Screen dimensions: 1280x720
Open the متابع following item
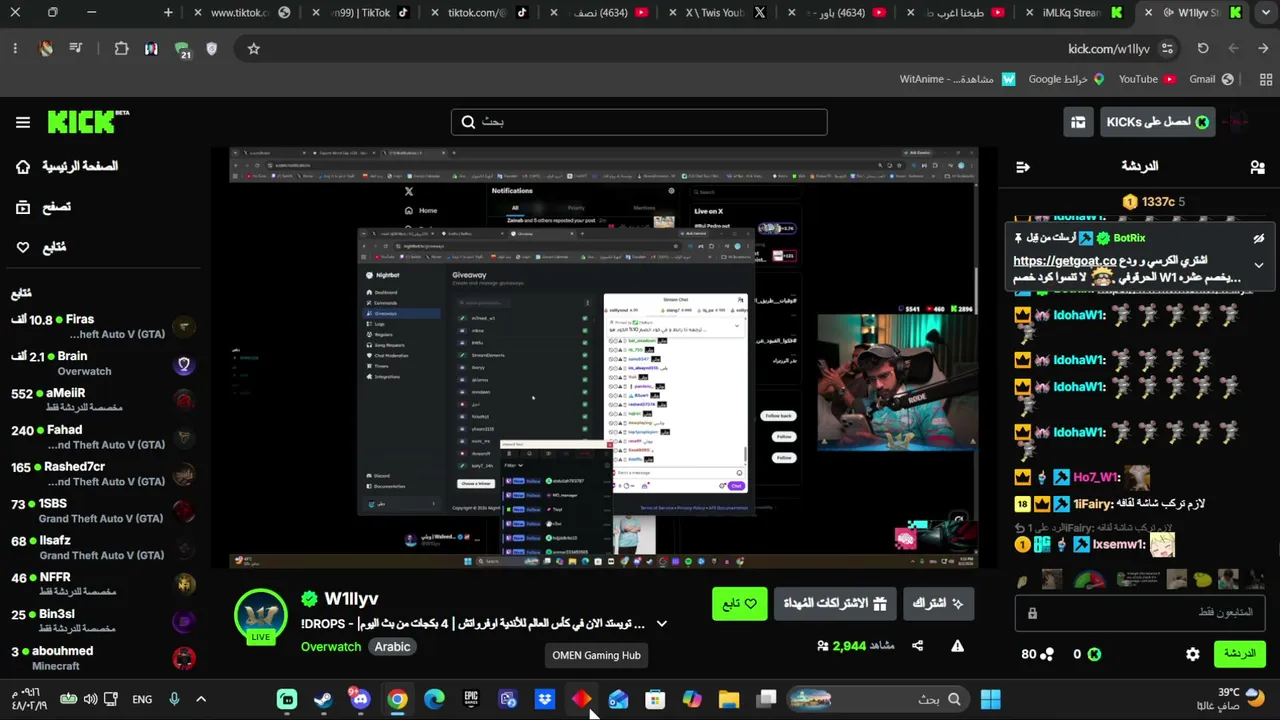[x=43, y=247]
